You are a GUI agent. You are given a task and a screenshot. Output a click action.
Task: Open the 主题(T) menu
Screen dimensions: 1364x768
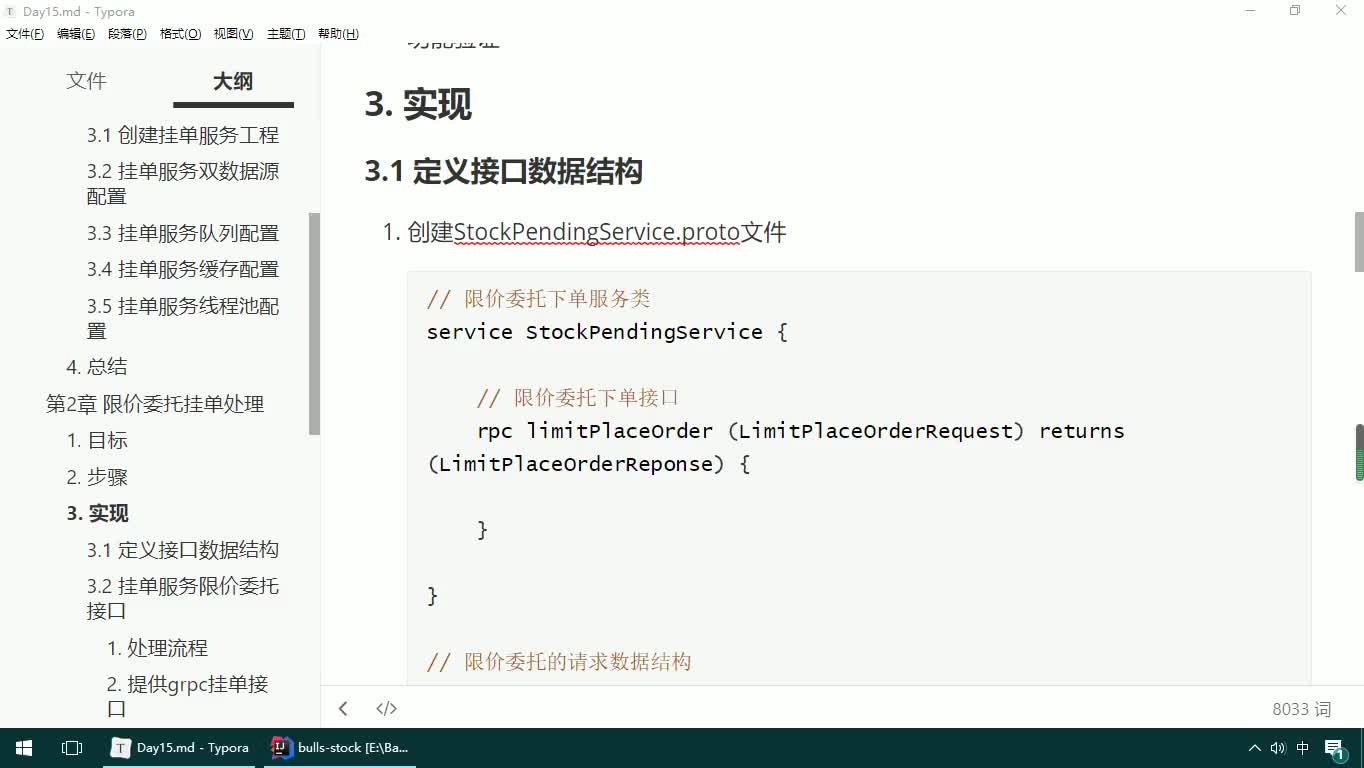click(286, 34)
